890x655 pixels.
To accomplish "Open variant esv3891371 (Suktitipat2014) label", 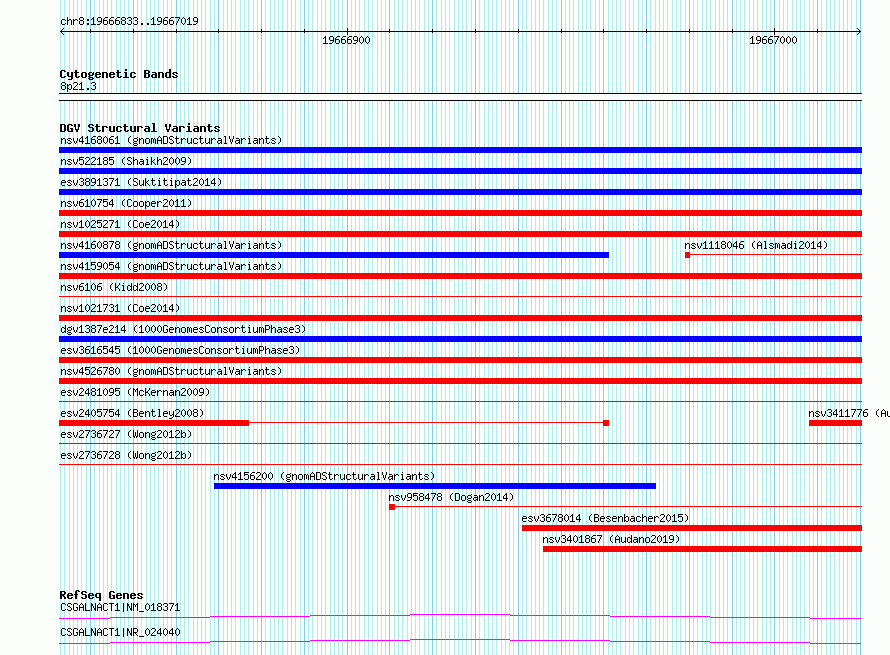I will pyautogui.click(x=141, y=182).
